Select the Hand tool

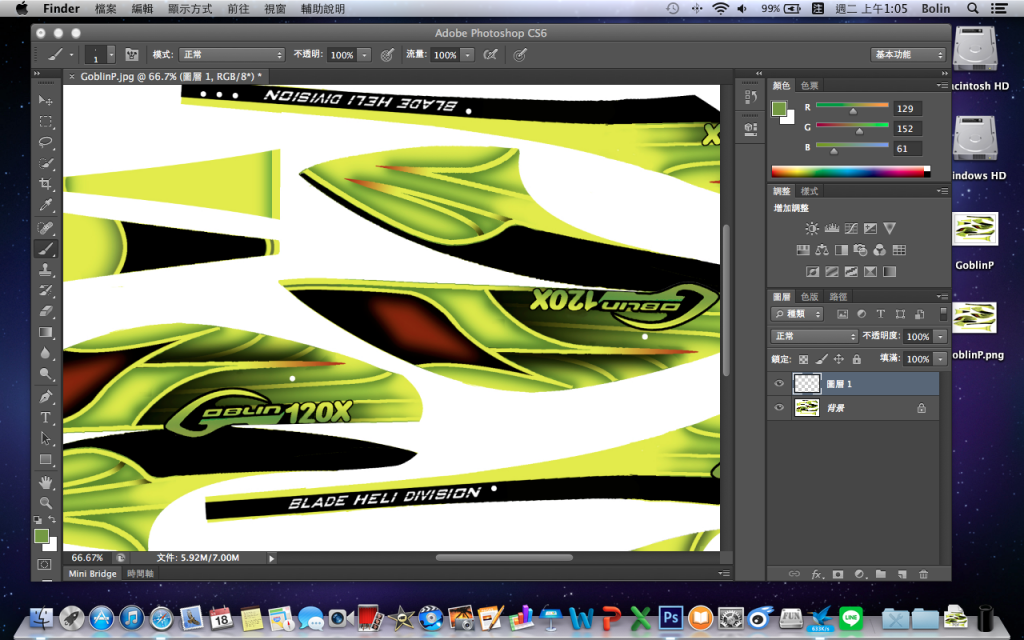coord(45,482)
